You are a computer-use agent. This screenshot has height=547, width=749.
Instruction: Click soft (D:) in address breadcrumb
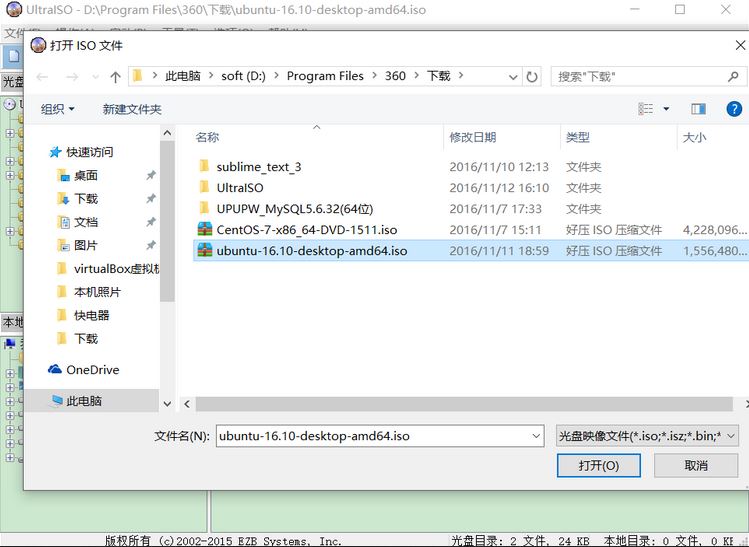(244, 76)
